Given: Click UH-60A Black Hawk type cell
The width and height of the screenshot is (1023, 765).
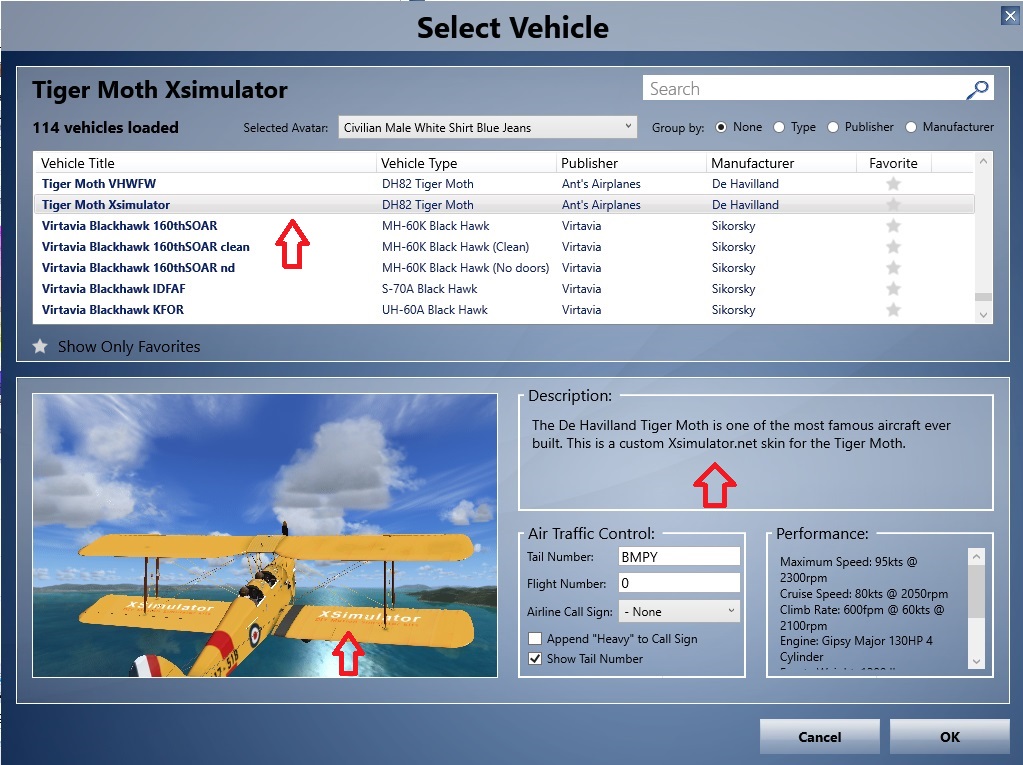Looking at the screenshot, I should (x=435, y=309).
